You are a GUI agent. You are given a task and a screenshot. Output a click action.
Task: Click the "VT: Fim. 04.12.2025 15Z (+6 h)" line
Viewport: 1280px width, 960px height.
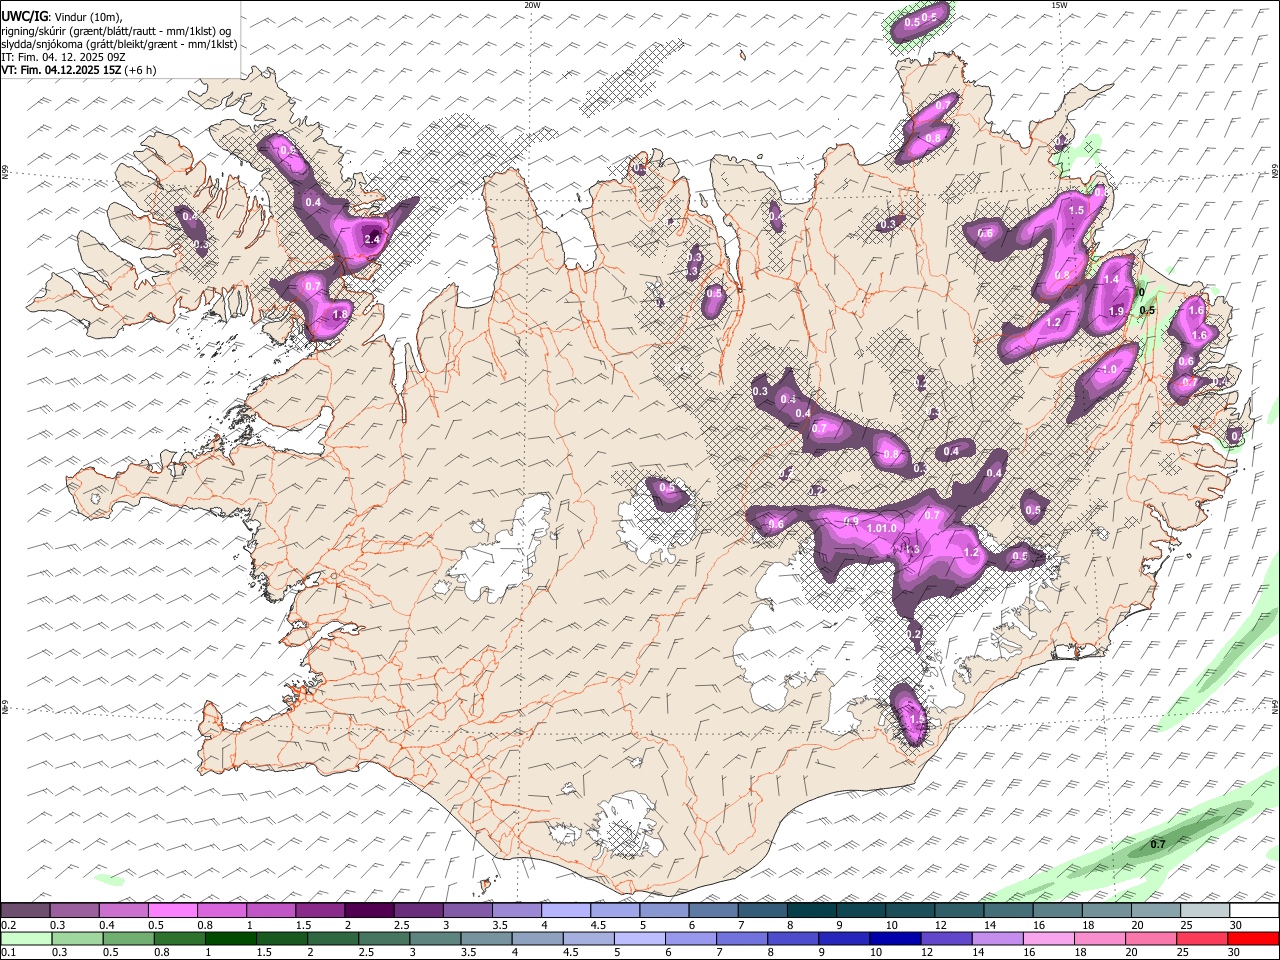79,70
